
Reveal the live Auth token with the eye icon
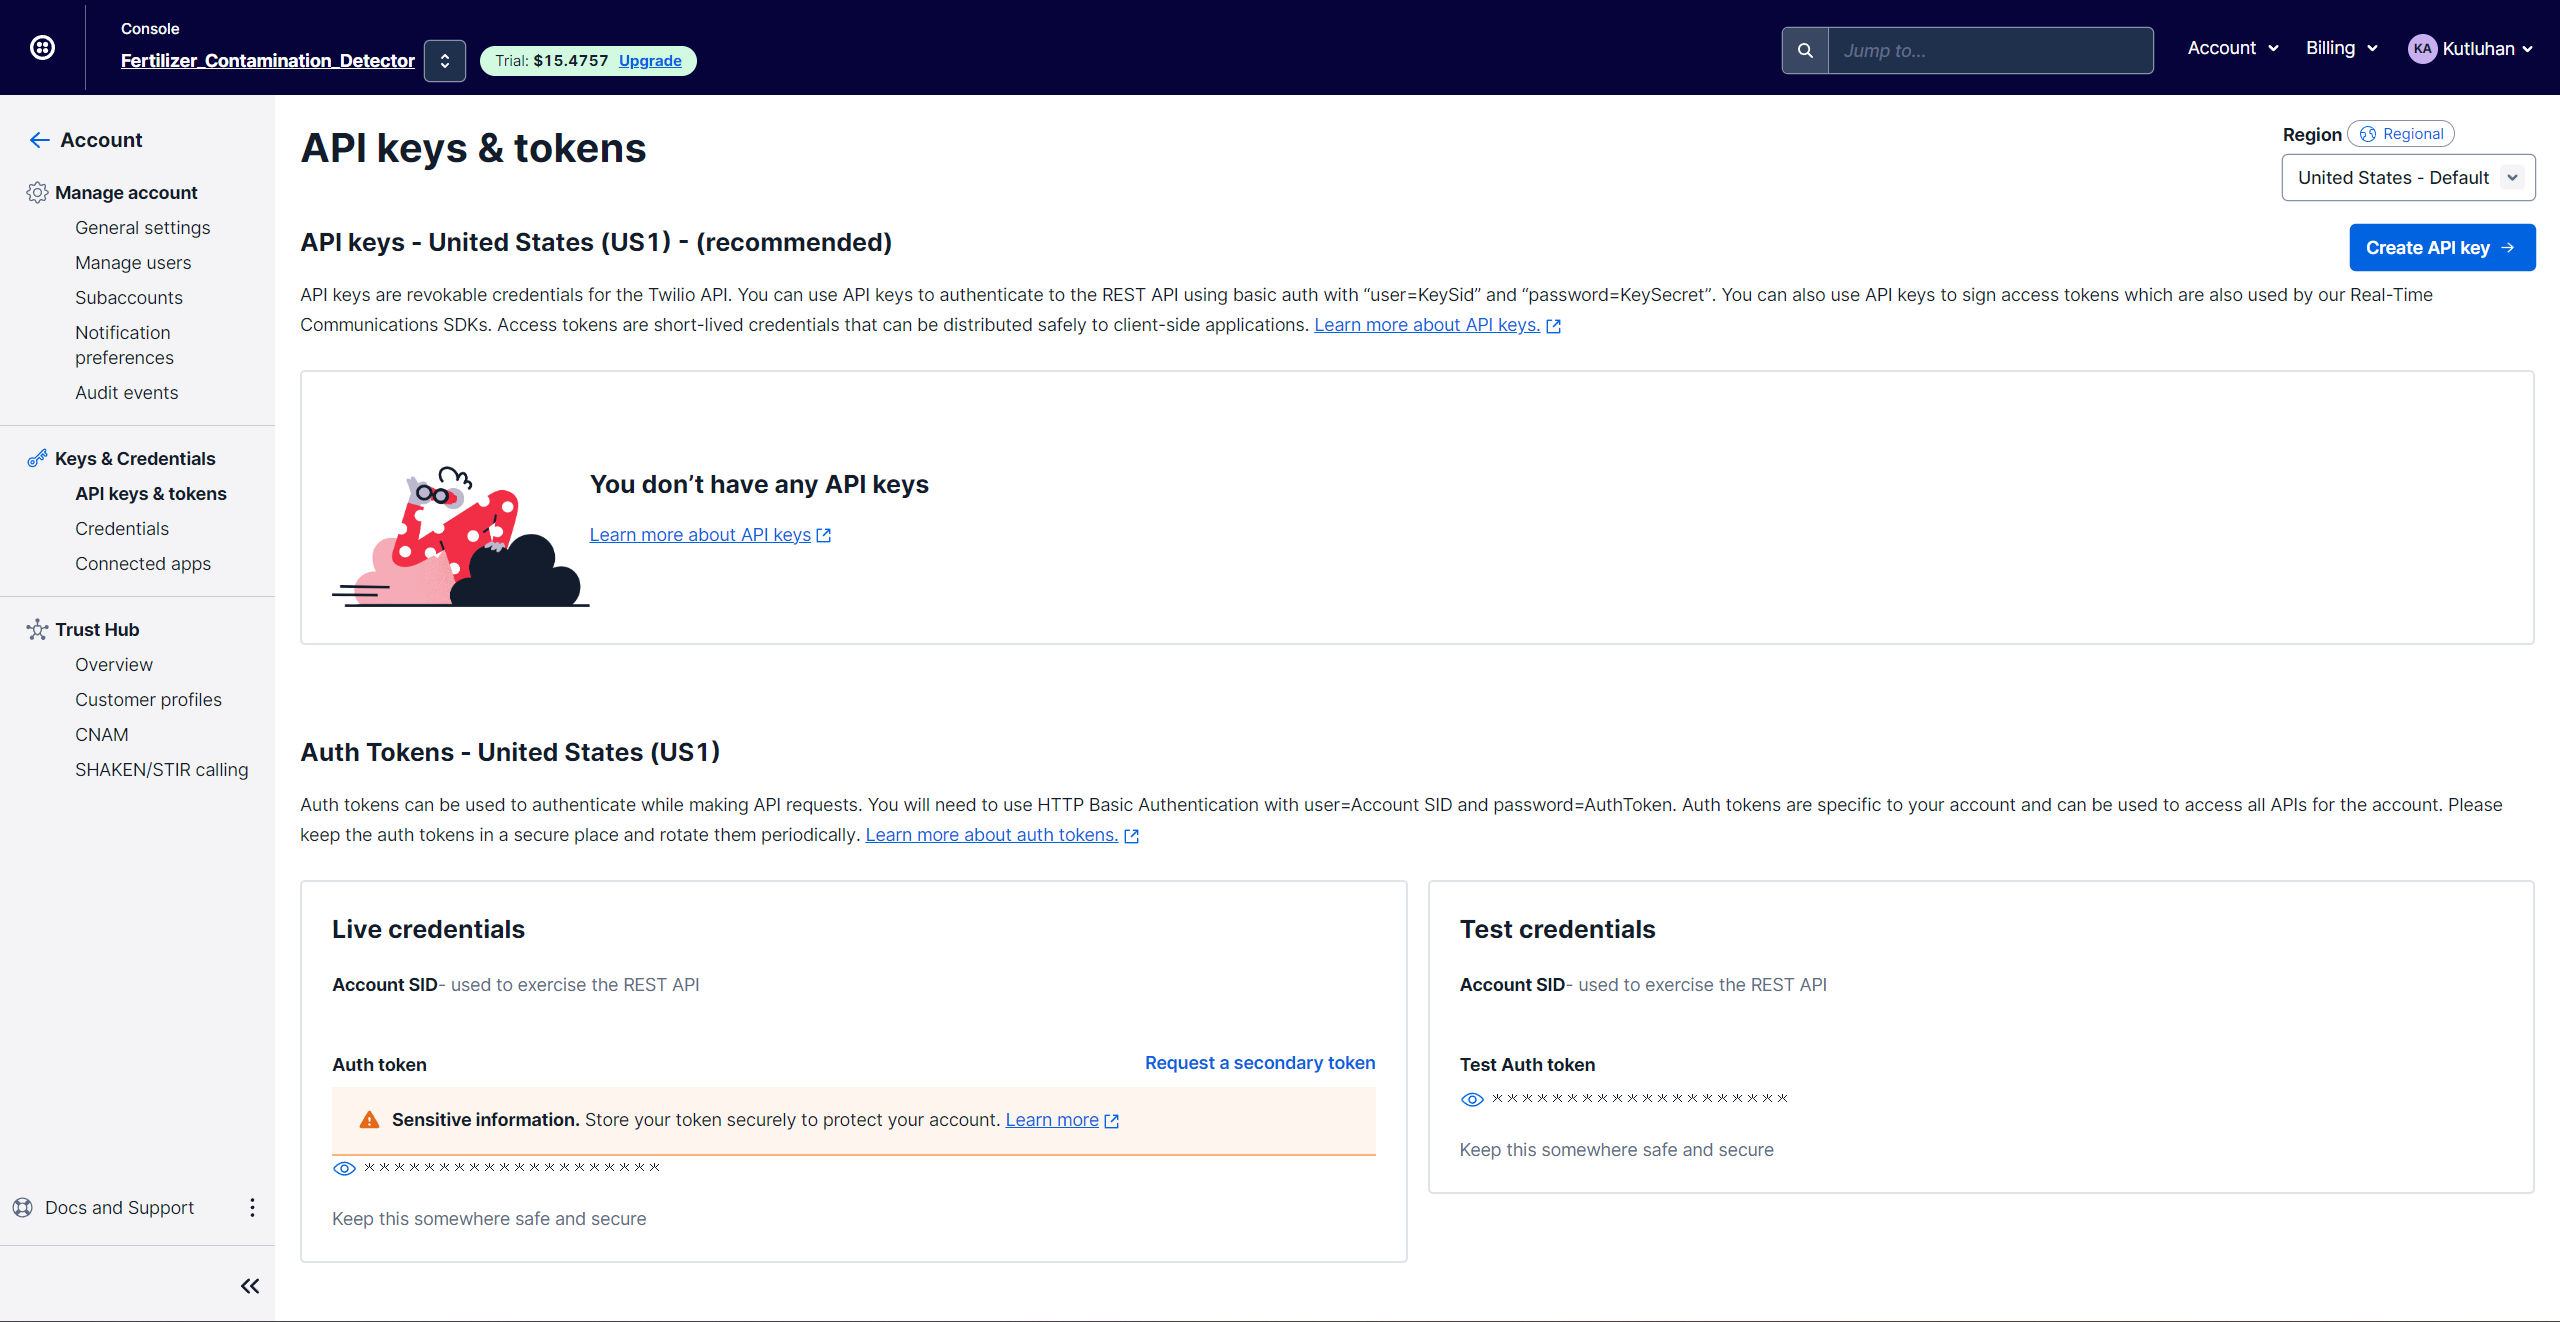coord(344,1168)
